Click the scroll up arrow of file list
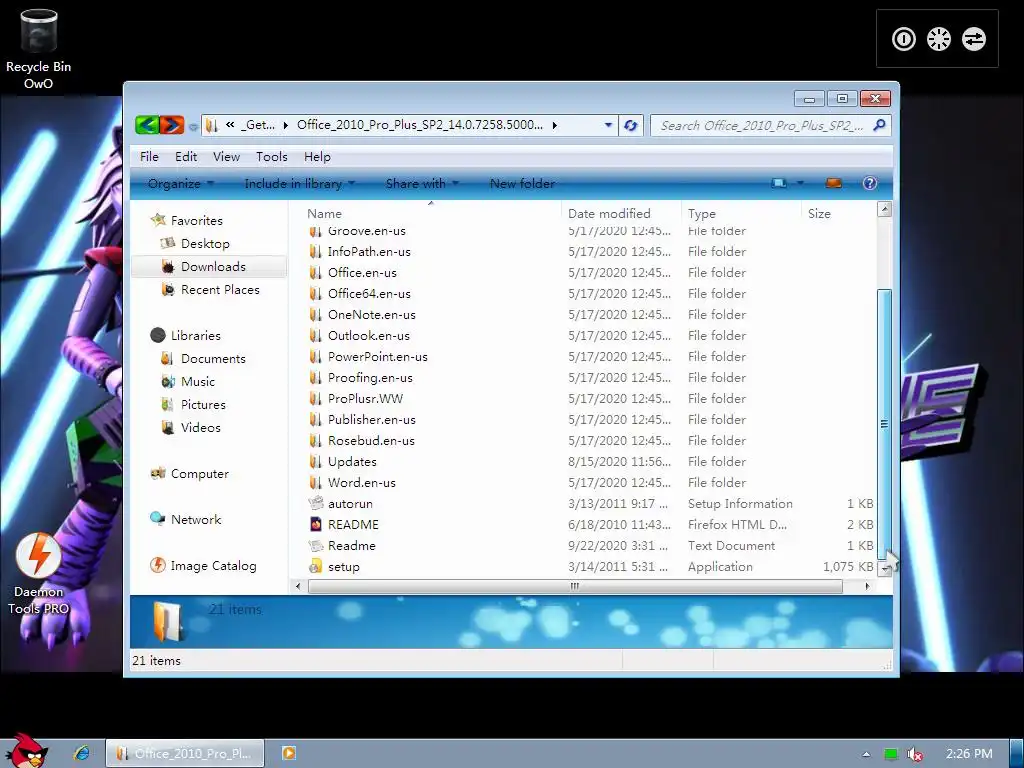 click(x=884, y=210)
